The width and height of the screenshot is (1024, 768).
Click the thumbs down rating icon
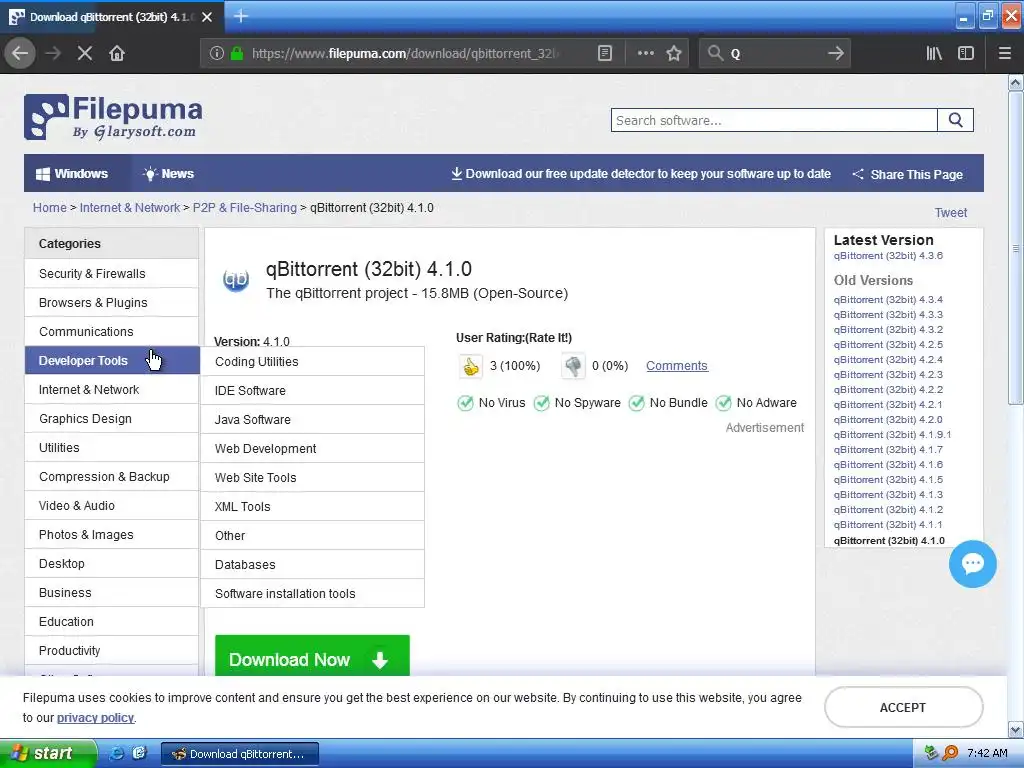point(573,366)
